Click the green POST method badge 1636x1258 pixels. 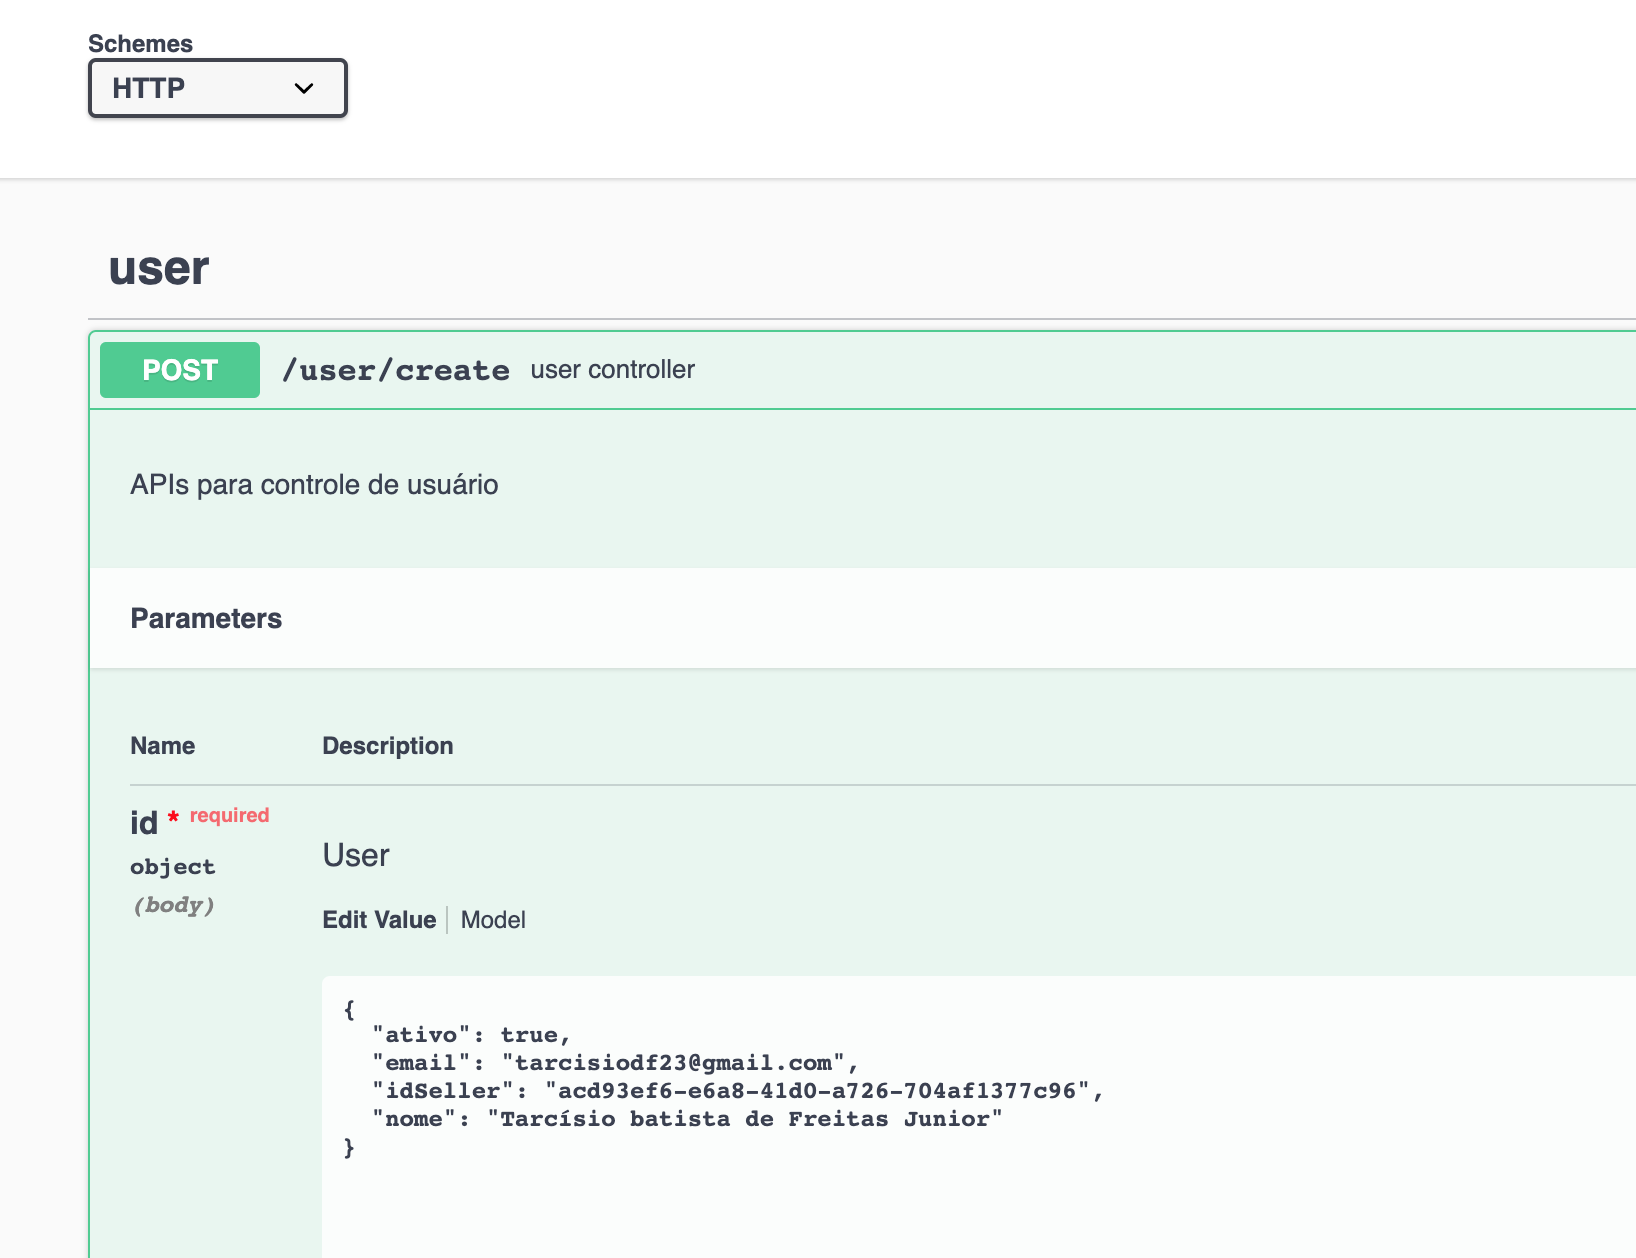179,370
